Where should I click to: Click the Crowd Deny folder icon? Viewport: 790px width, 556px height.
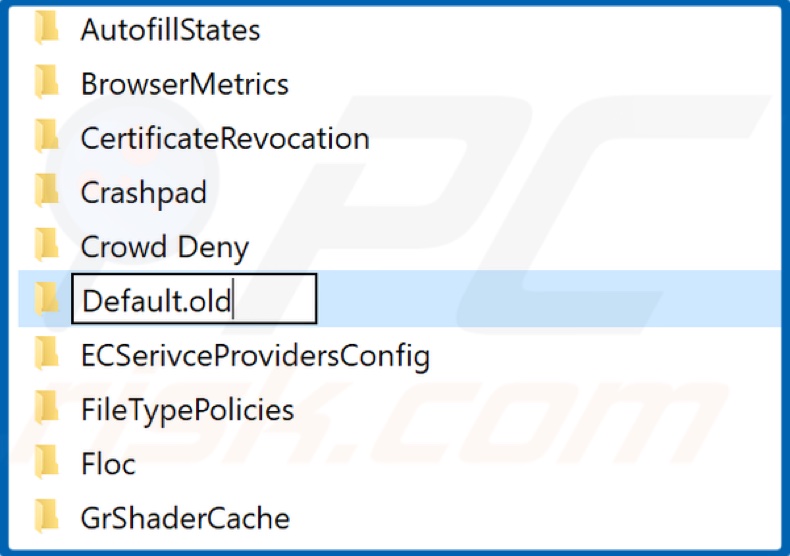(x=47, y=245)
